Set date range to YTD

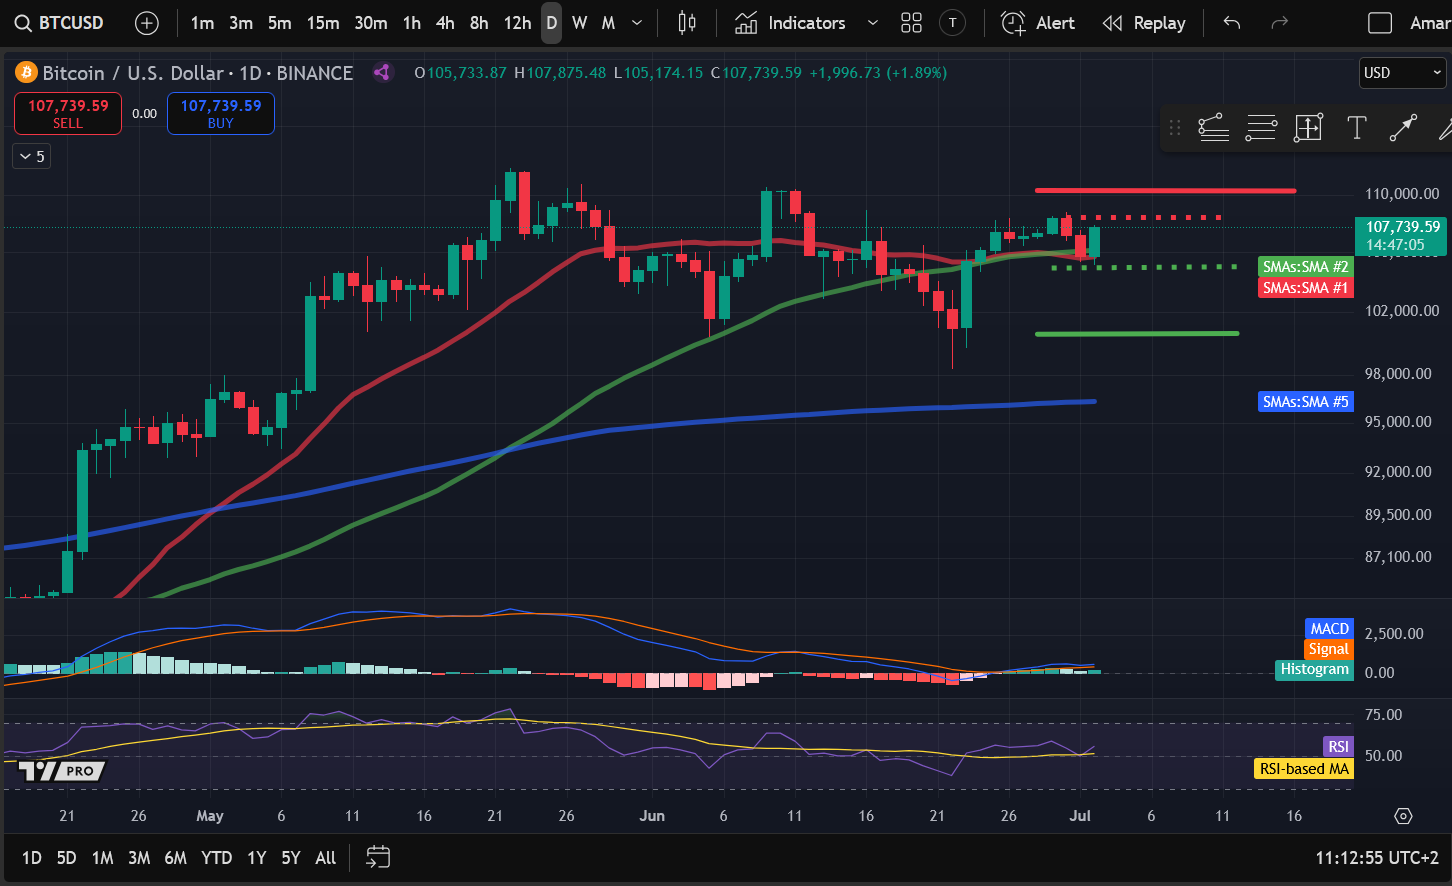216,858
